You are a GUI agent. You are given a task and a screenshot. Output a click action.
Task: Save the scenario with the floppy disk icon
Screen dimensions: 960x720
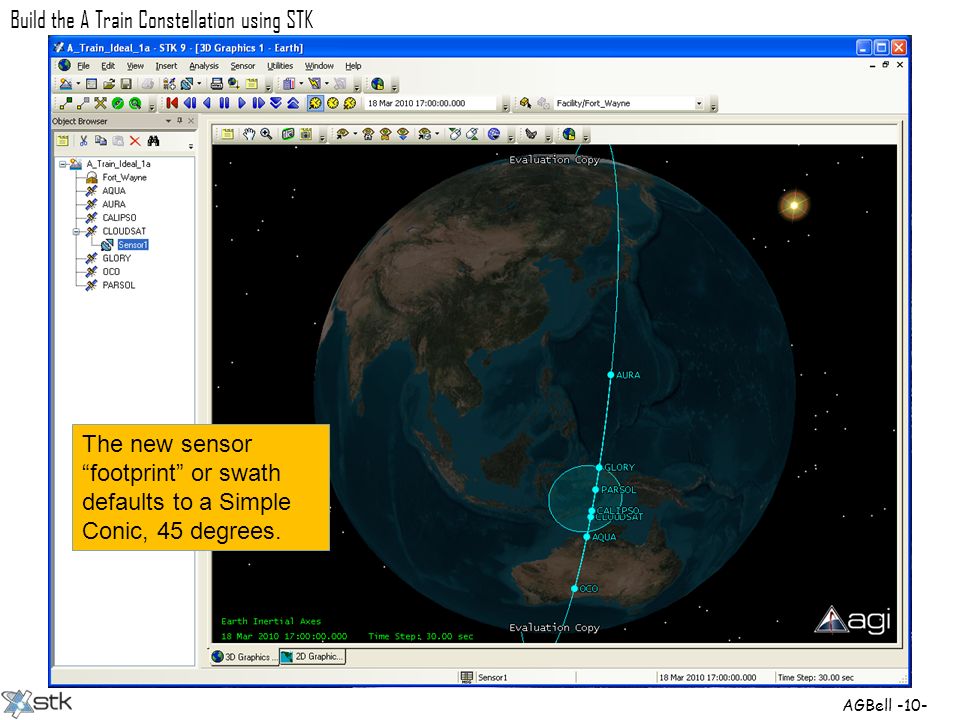click(126, 84)
